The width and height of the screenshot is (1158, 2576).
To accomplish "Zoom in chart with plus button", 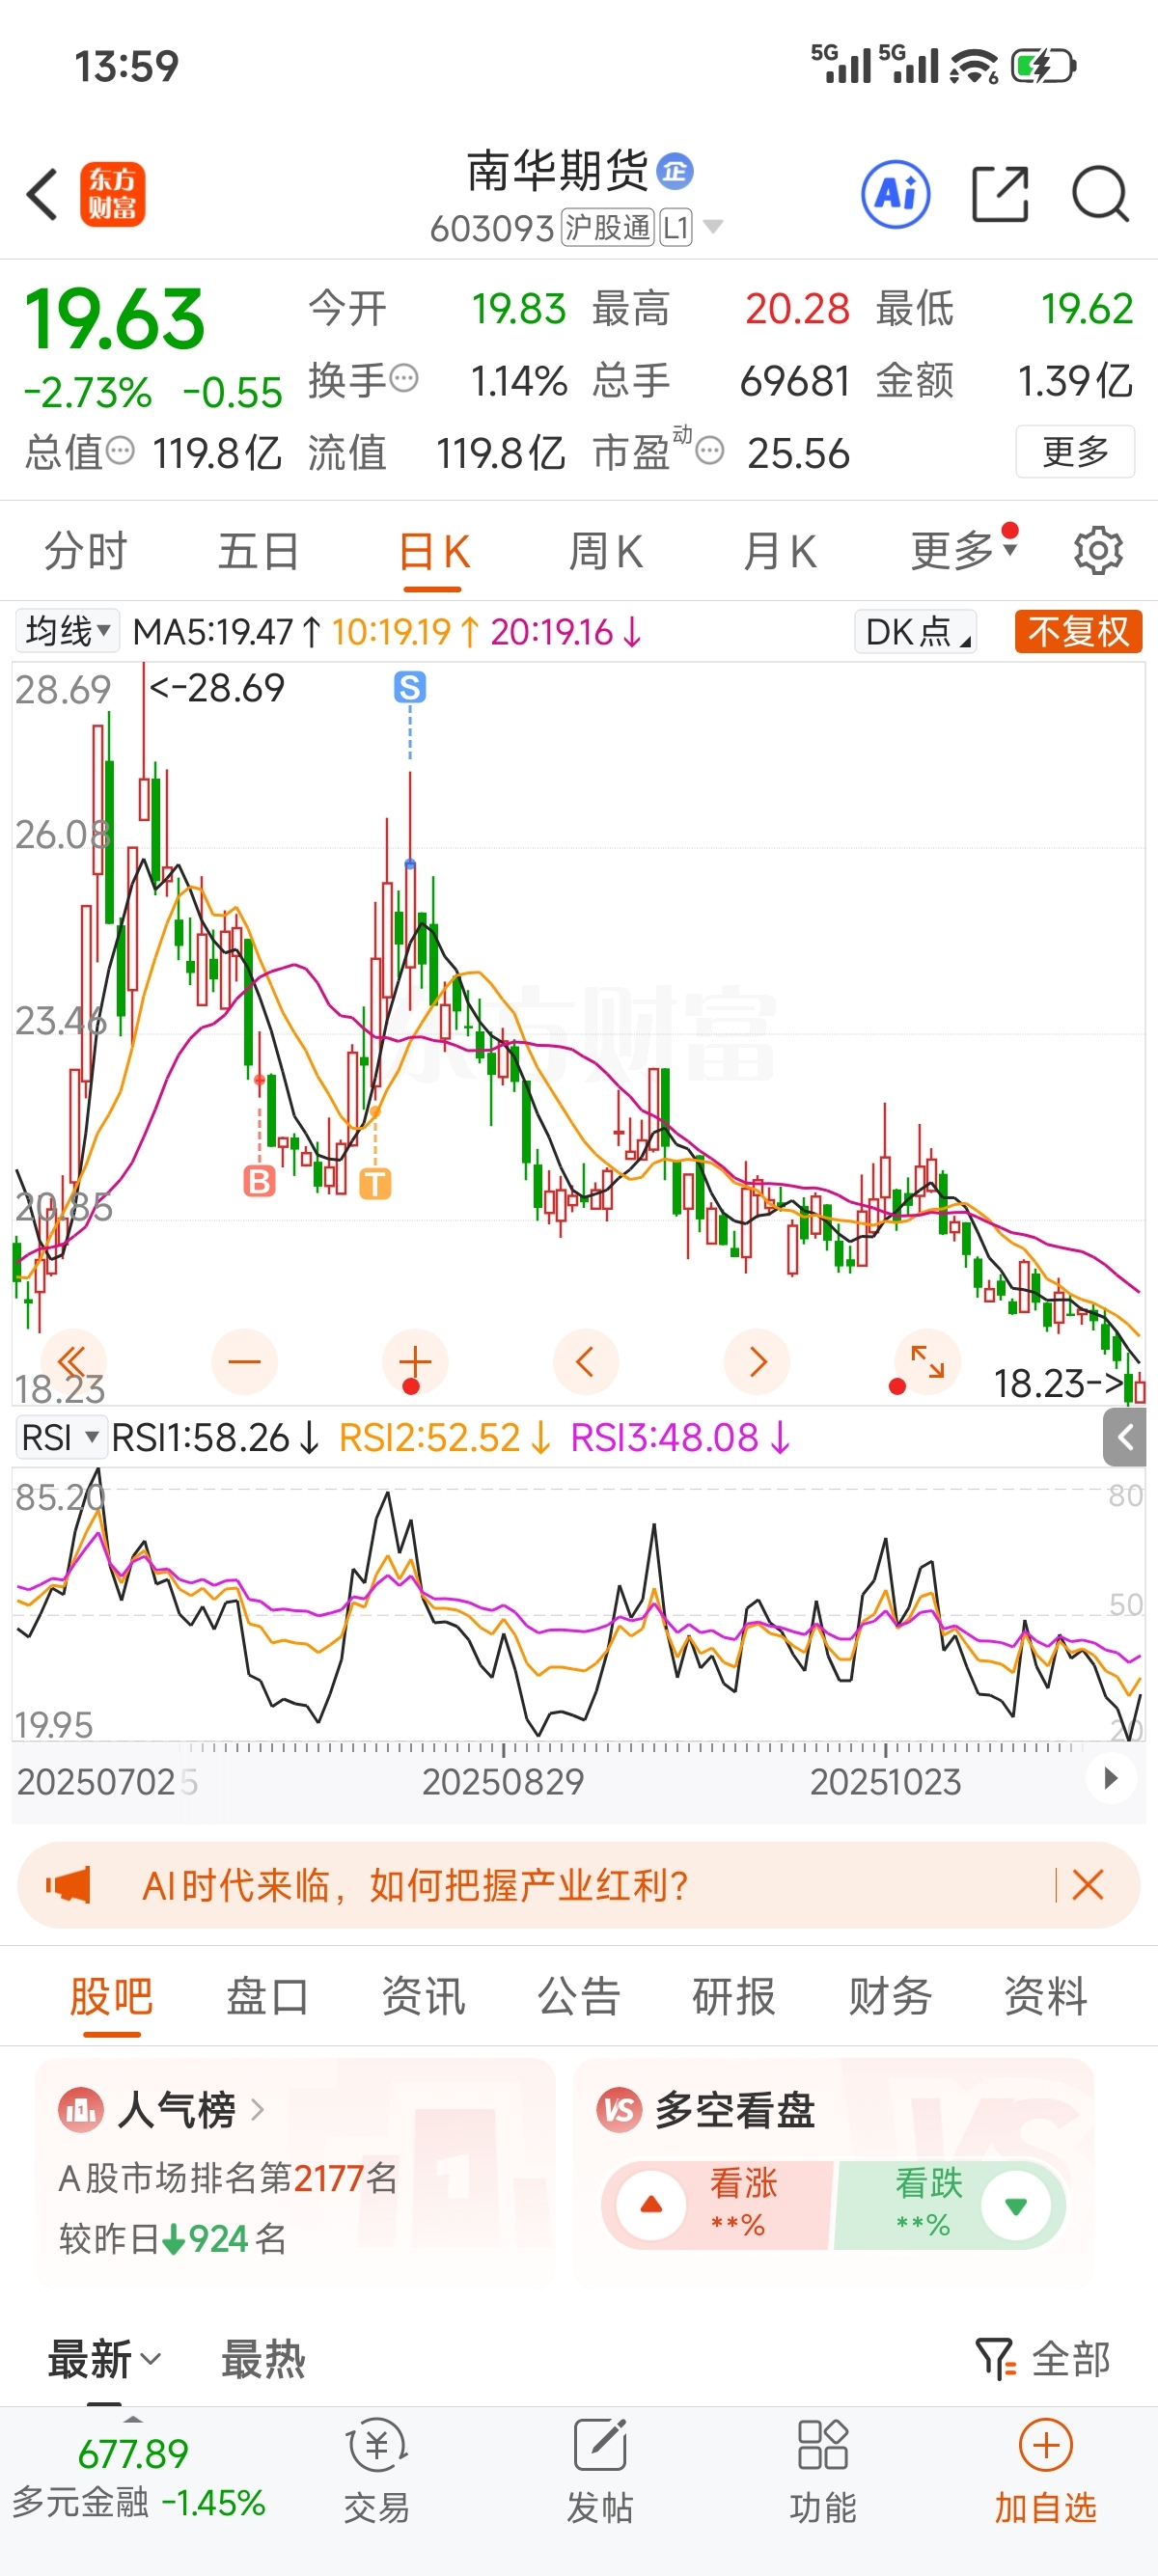I will click(415, 1361).
